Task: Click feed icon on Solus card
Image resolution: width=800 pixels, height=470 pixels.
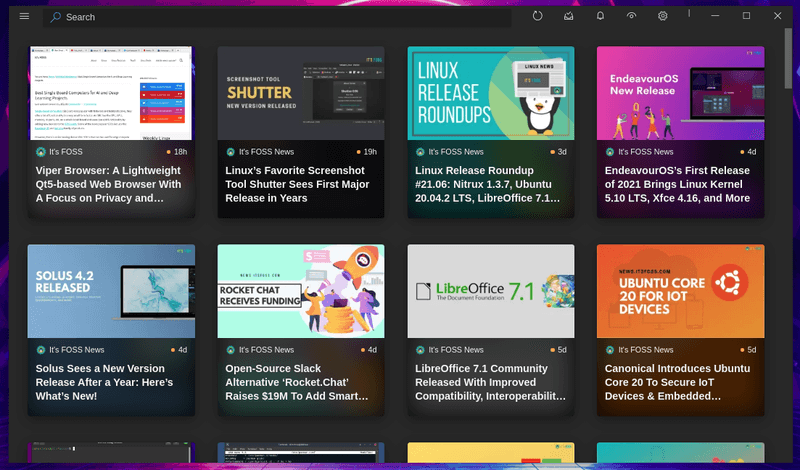Action: (x=41, y=350)
